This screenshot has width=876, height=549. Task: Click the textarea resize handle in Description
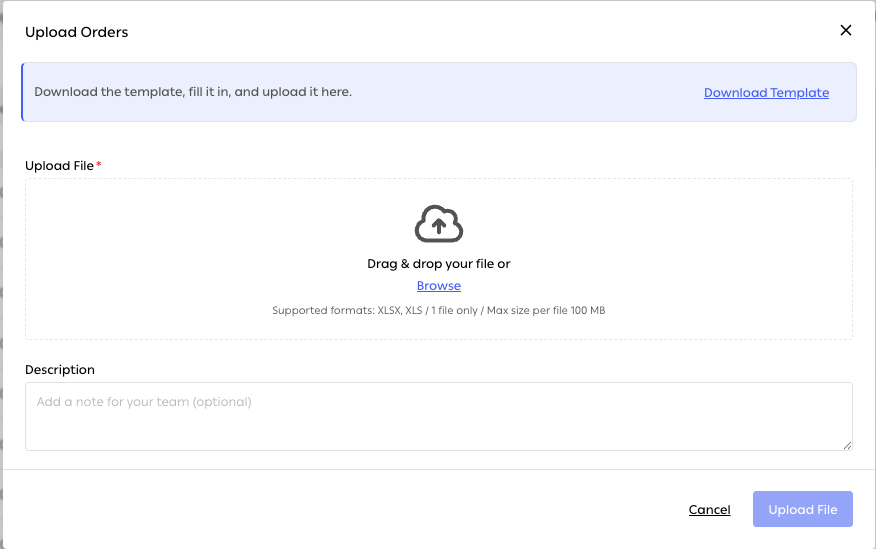[x=847, y=445]
